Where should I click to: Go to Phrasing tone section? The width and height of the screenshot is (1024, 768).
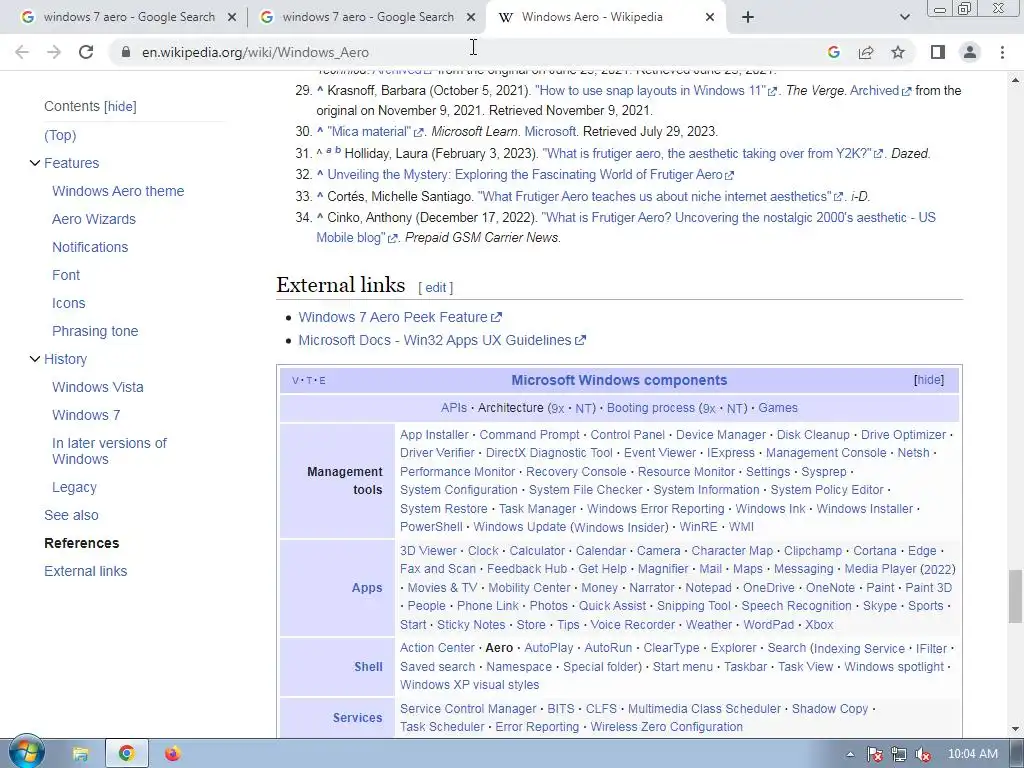point(95,331)
